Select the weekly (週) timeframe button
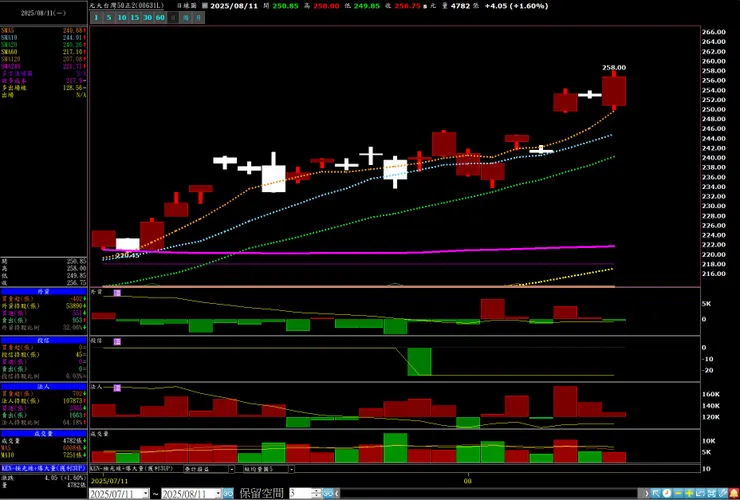Image resolution: width=740 pixels, height=500 pixels. (186, 17)
